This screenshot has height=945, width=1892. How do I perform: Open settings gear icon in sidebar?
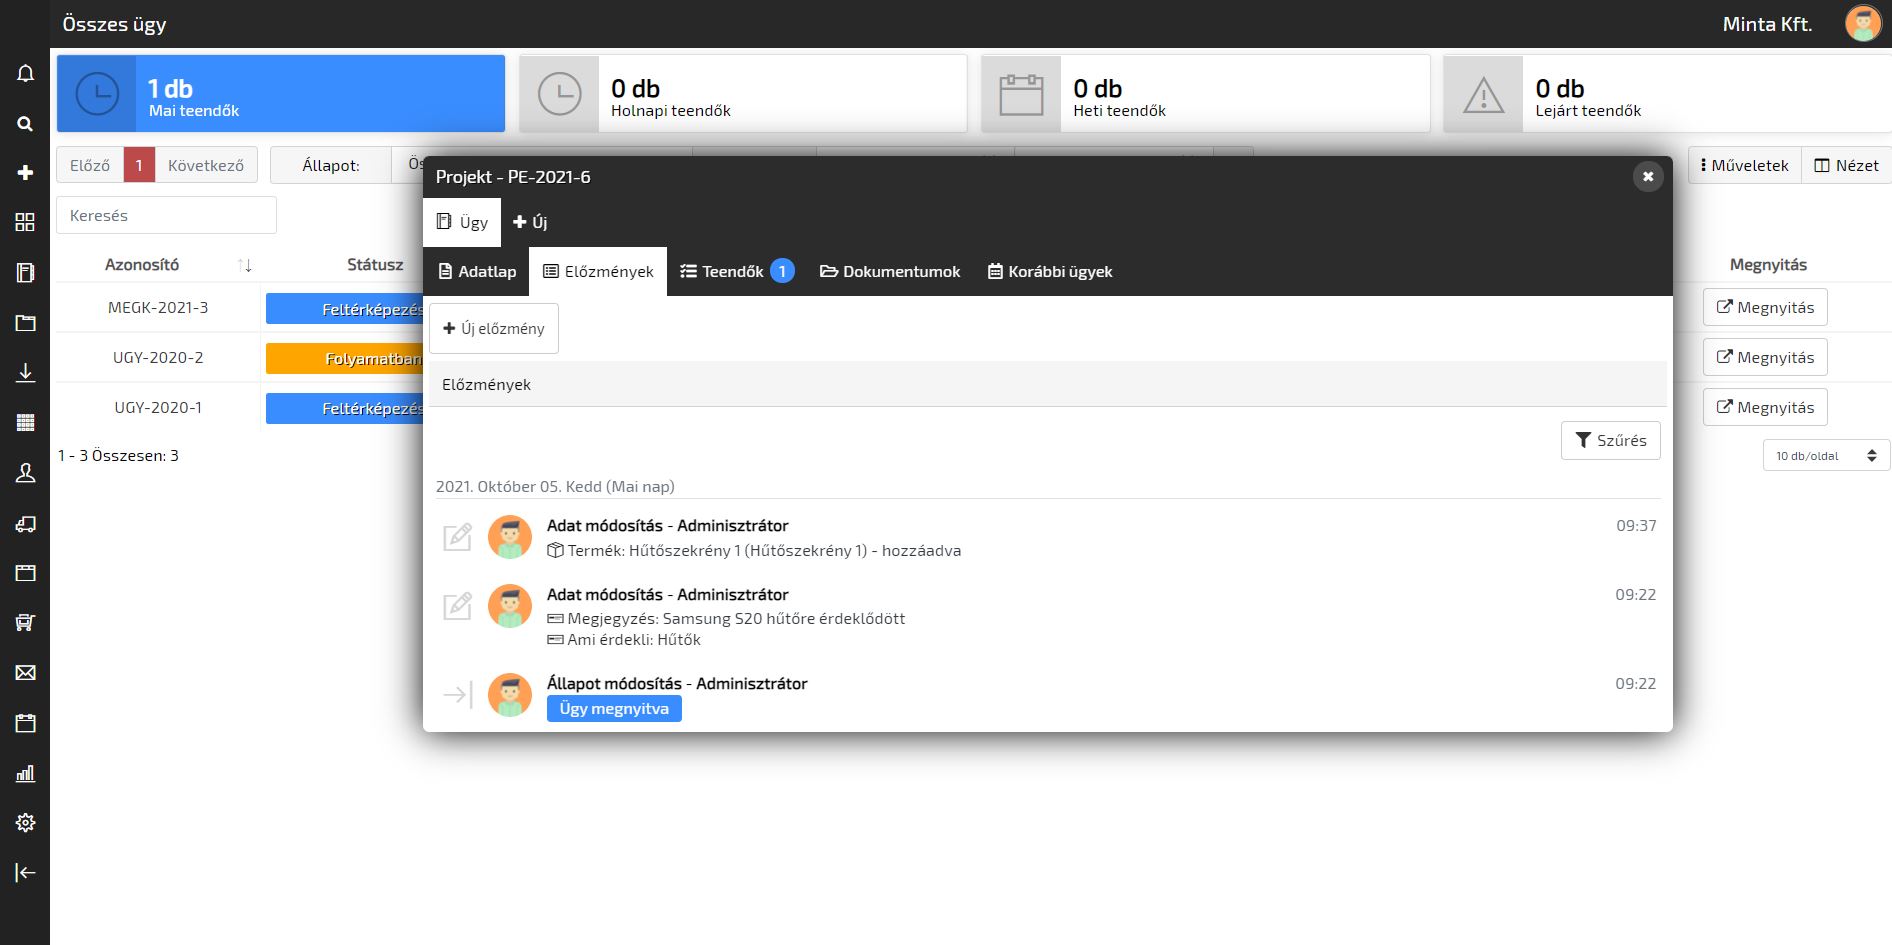pyautogui.click(x=25, y=822)
